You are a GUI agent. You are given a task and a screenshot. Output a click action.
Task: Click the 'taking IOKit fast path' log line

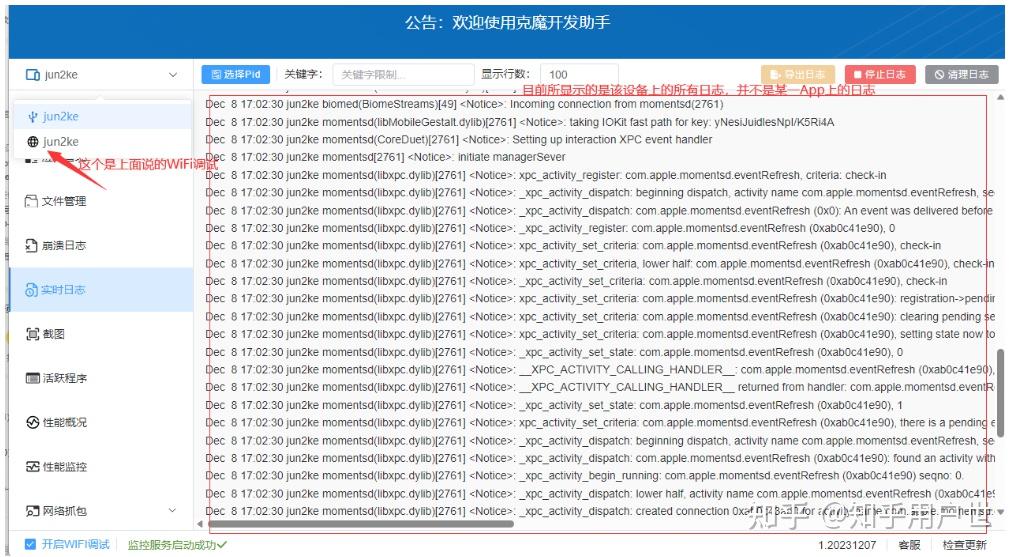click(520, 122)
